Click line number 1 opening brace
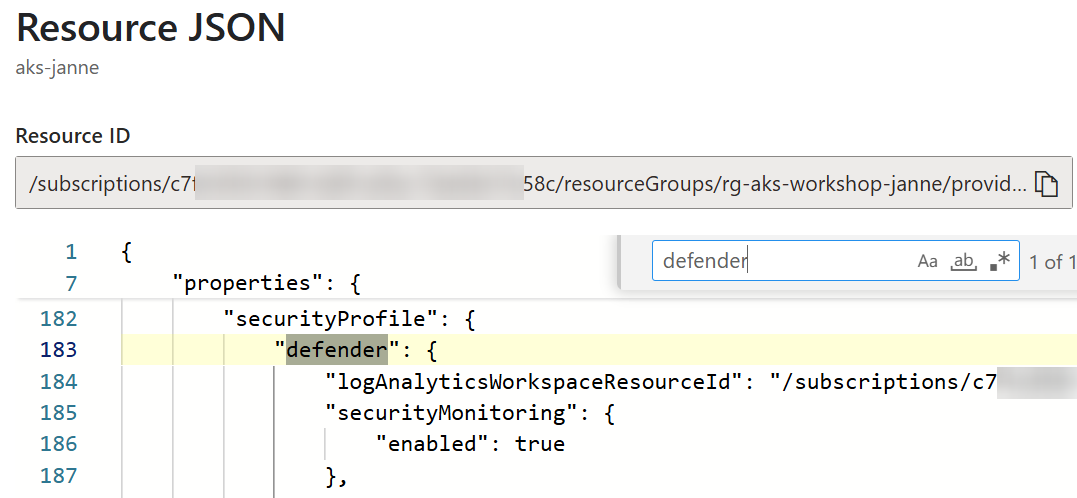This screenshot has height=498, width=1077. point(126,252)
